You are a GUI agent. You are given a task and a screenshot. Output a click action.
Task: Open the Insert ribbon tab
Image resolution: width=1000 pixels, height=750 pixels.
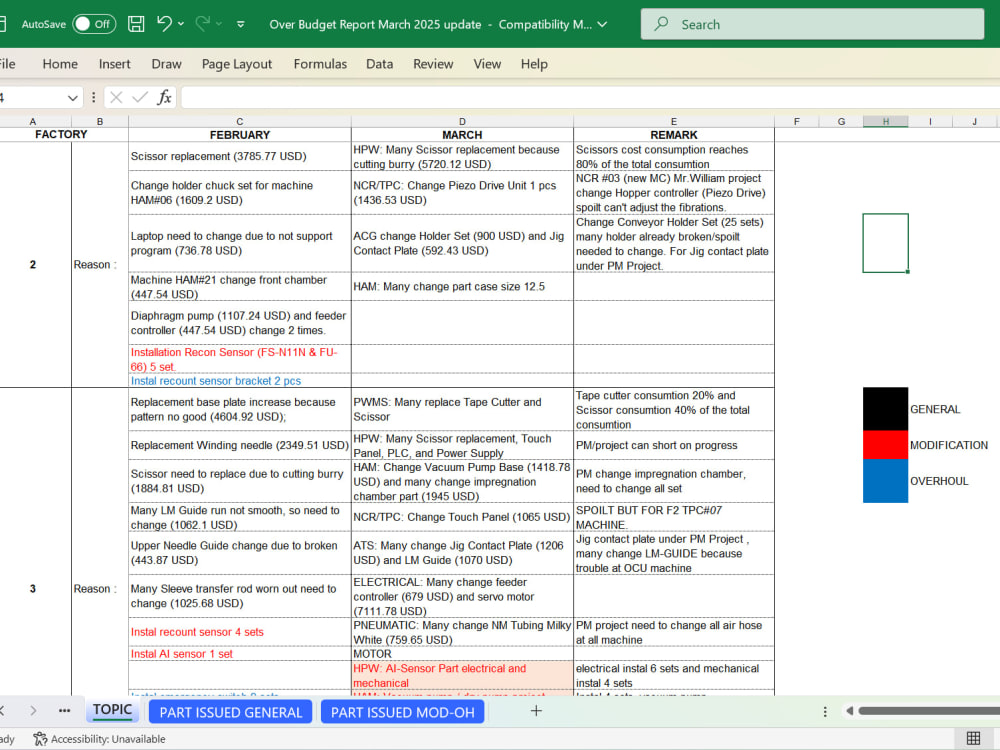point(114,64)
